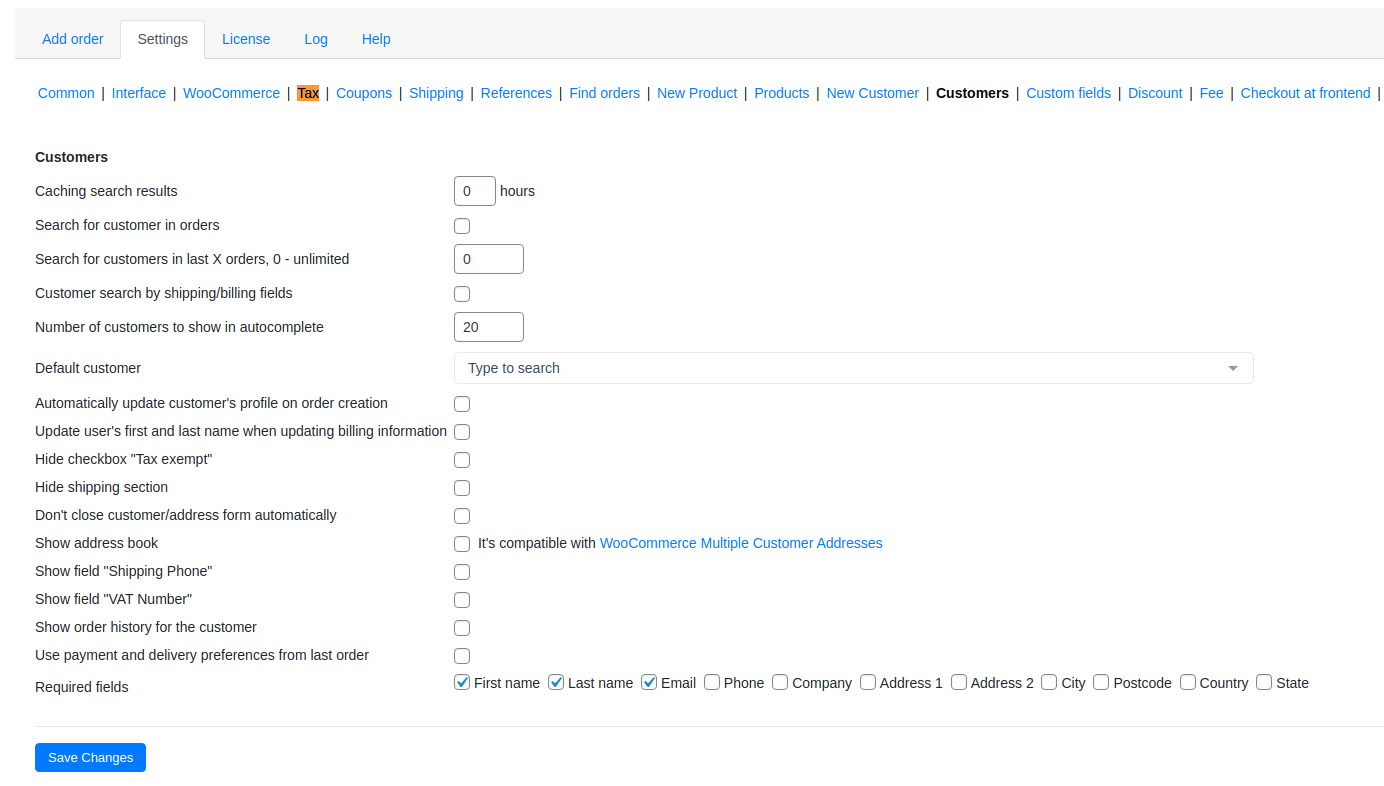Go to Custom fields settings section
Screen dimensions: 1384x786
[x=1069, y=93]
